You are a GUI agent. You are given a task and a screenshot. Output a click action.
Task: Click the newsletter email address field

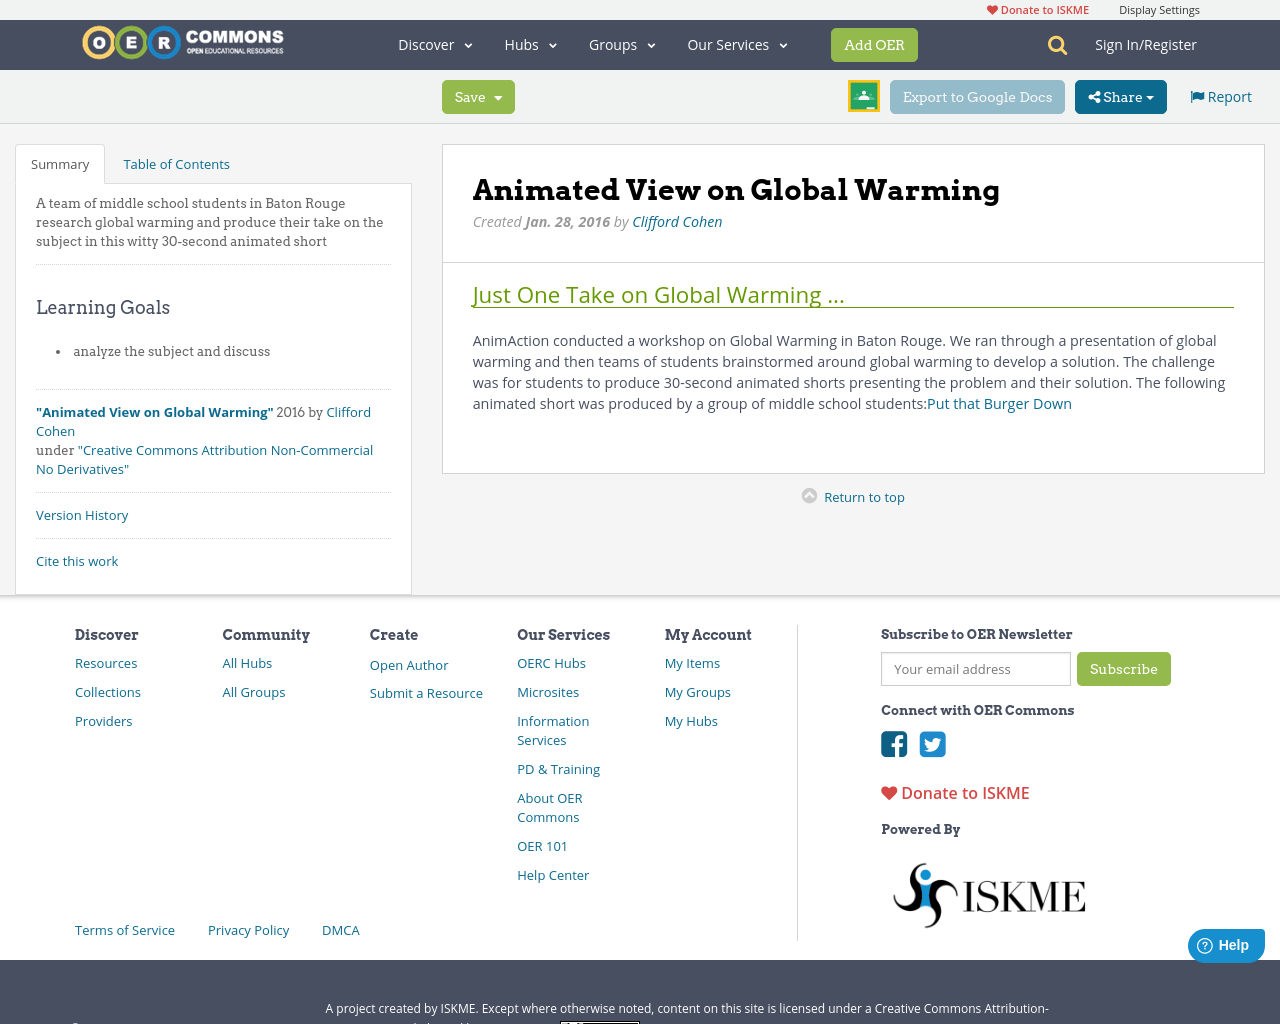(975, 669)
